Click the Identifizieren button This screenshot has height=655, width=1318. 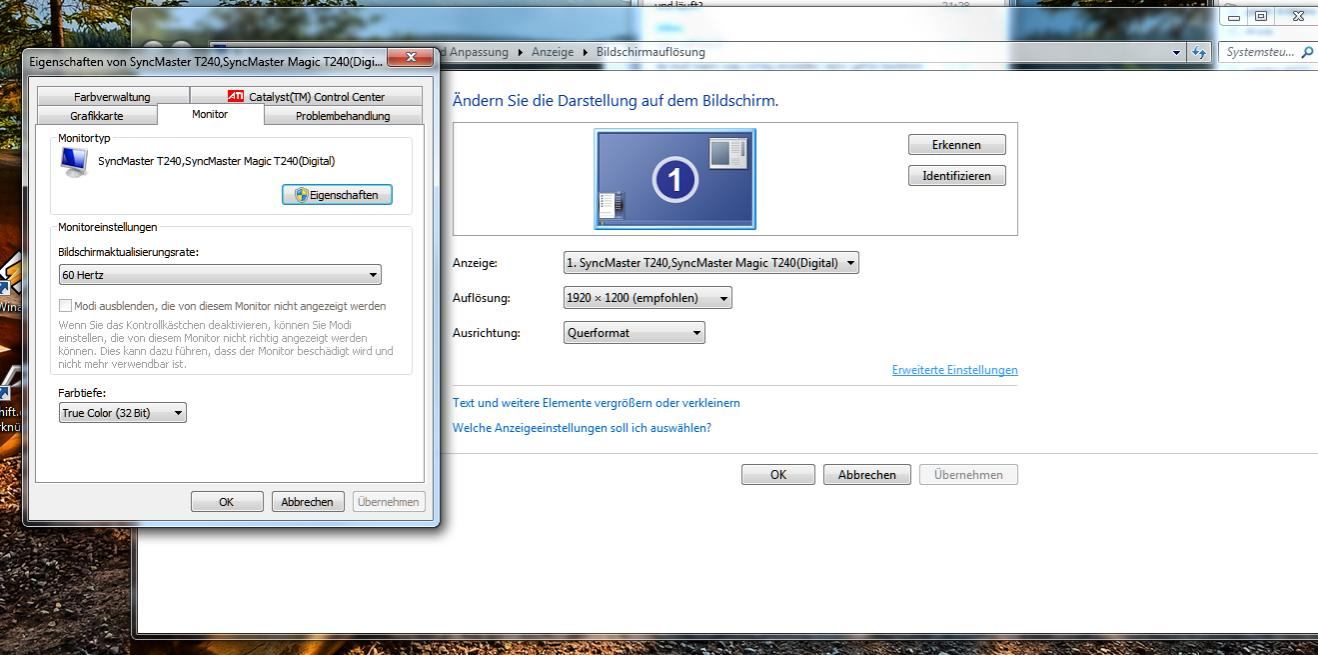(957, 176)
